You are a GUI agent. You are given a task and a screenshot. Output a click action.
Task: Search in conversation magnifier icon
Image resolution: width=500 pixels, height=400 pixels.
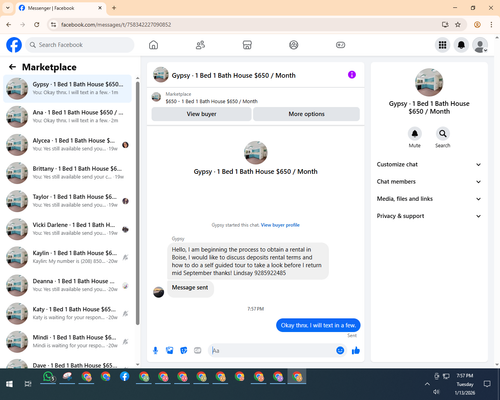[x=443, y=134]
